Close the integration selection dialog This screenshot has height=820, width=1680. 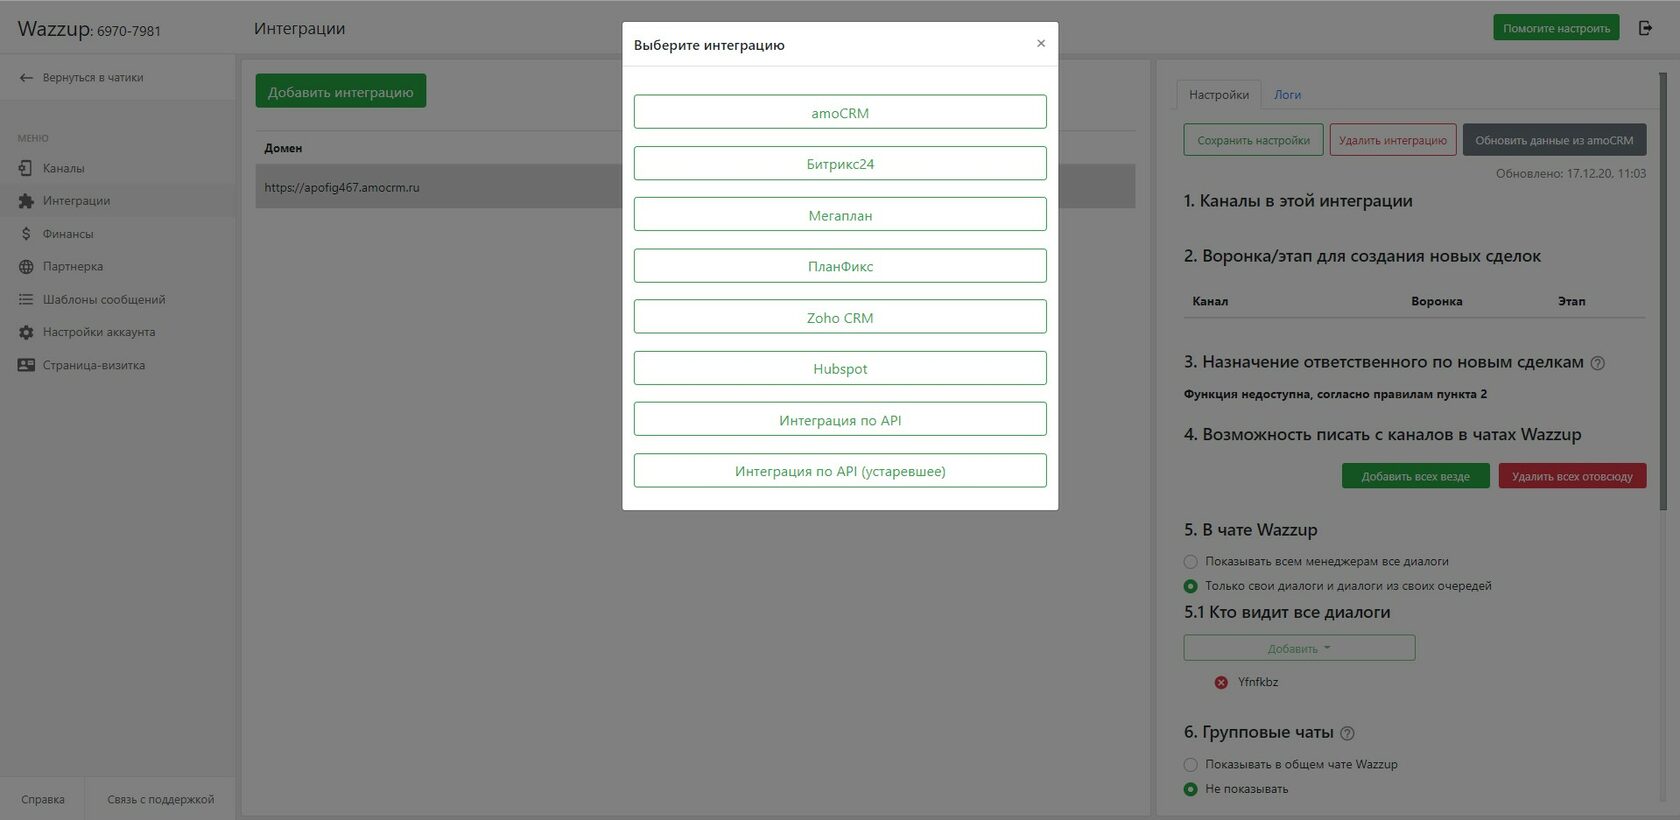pyautogui.click(x=1041, y=43)
